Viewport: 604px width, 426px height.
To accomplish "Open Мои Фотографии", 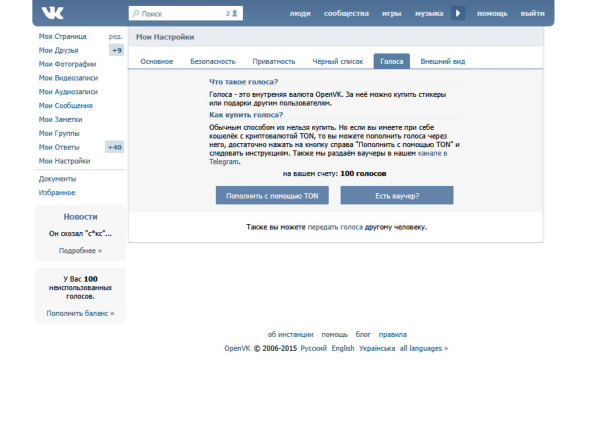I will [x=67, y=64].
